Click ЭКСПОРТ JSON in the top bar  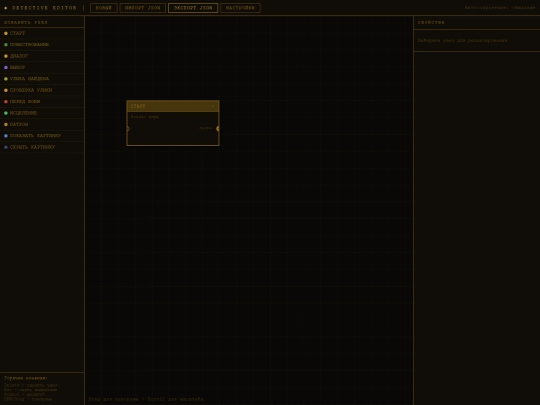click(x=193, y=8)
